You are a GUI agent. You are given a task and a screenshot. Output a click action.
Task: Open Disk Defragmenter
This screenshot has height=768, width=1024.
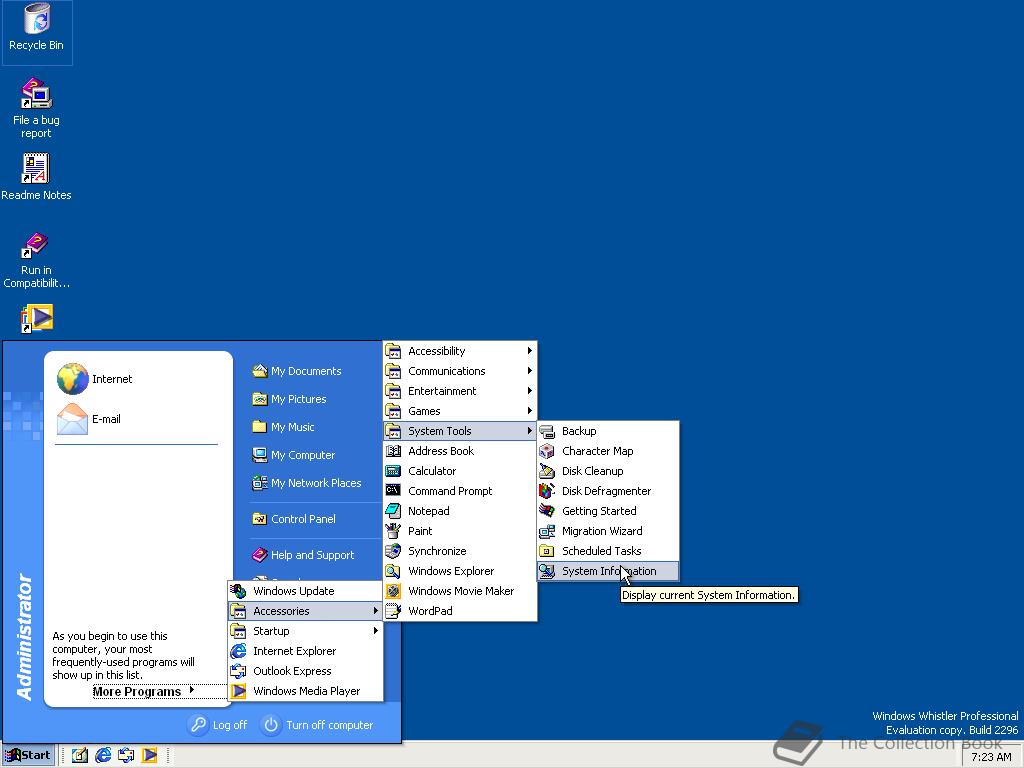(x=608, y=491)
